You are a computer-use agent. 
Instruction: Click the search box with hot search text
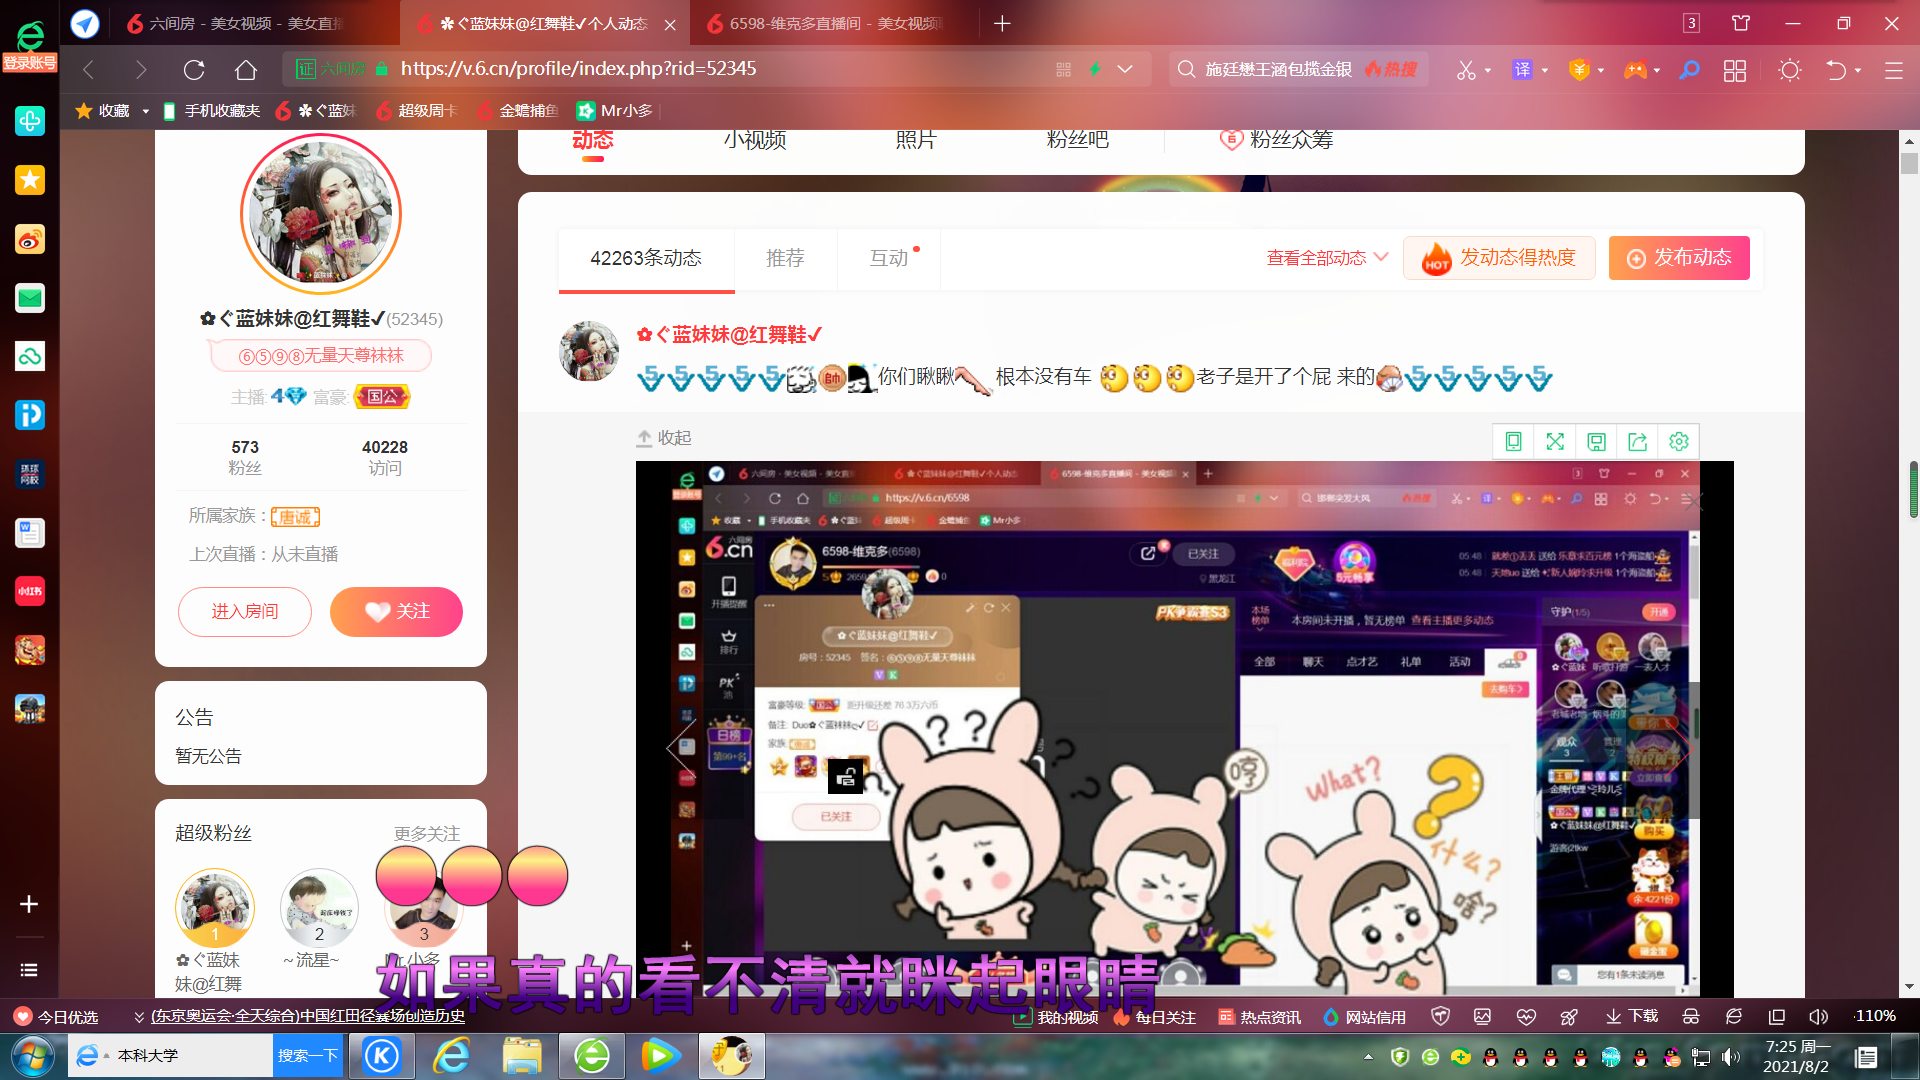(x=1297, y=69)
